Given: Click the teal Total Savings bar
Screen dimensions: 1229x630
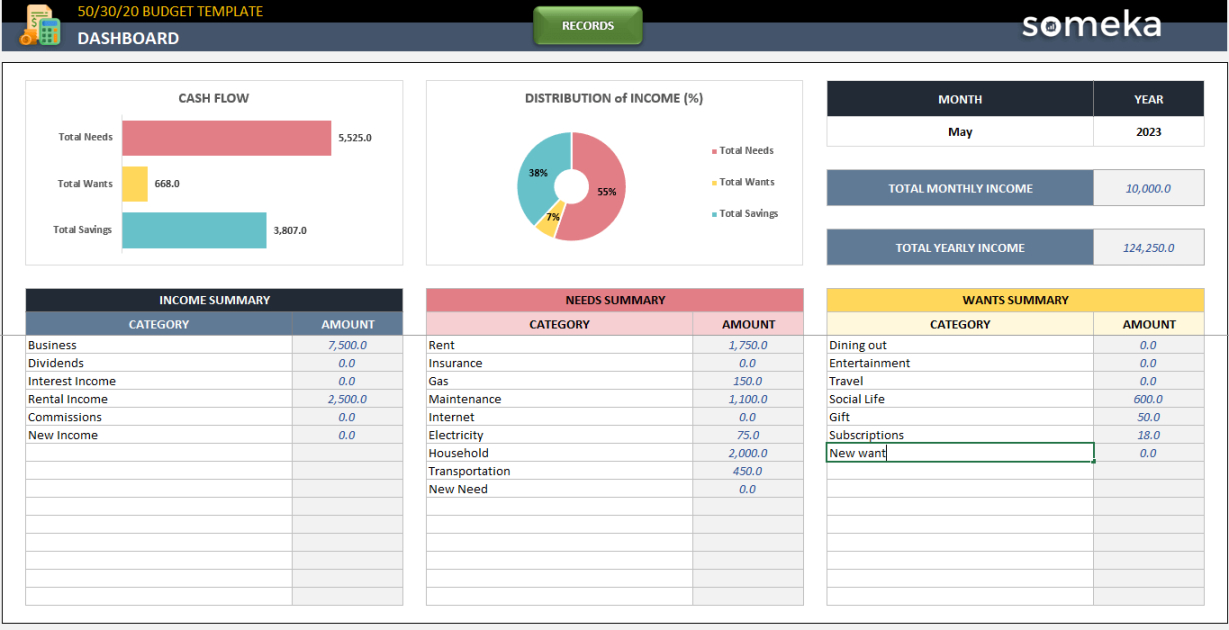Looking at the screenshot, I should click(194, 230).
